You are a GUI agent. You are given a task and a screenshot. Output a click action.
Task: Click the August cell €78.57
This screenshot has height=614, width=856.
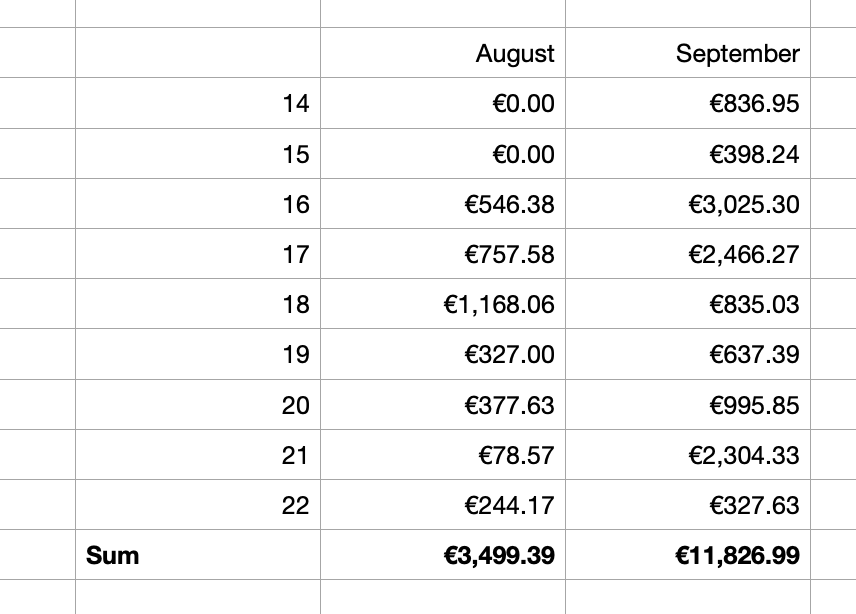point(443,455)
